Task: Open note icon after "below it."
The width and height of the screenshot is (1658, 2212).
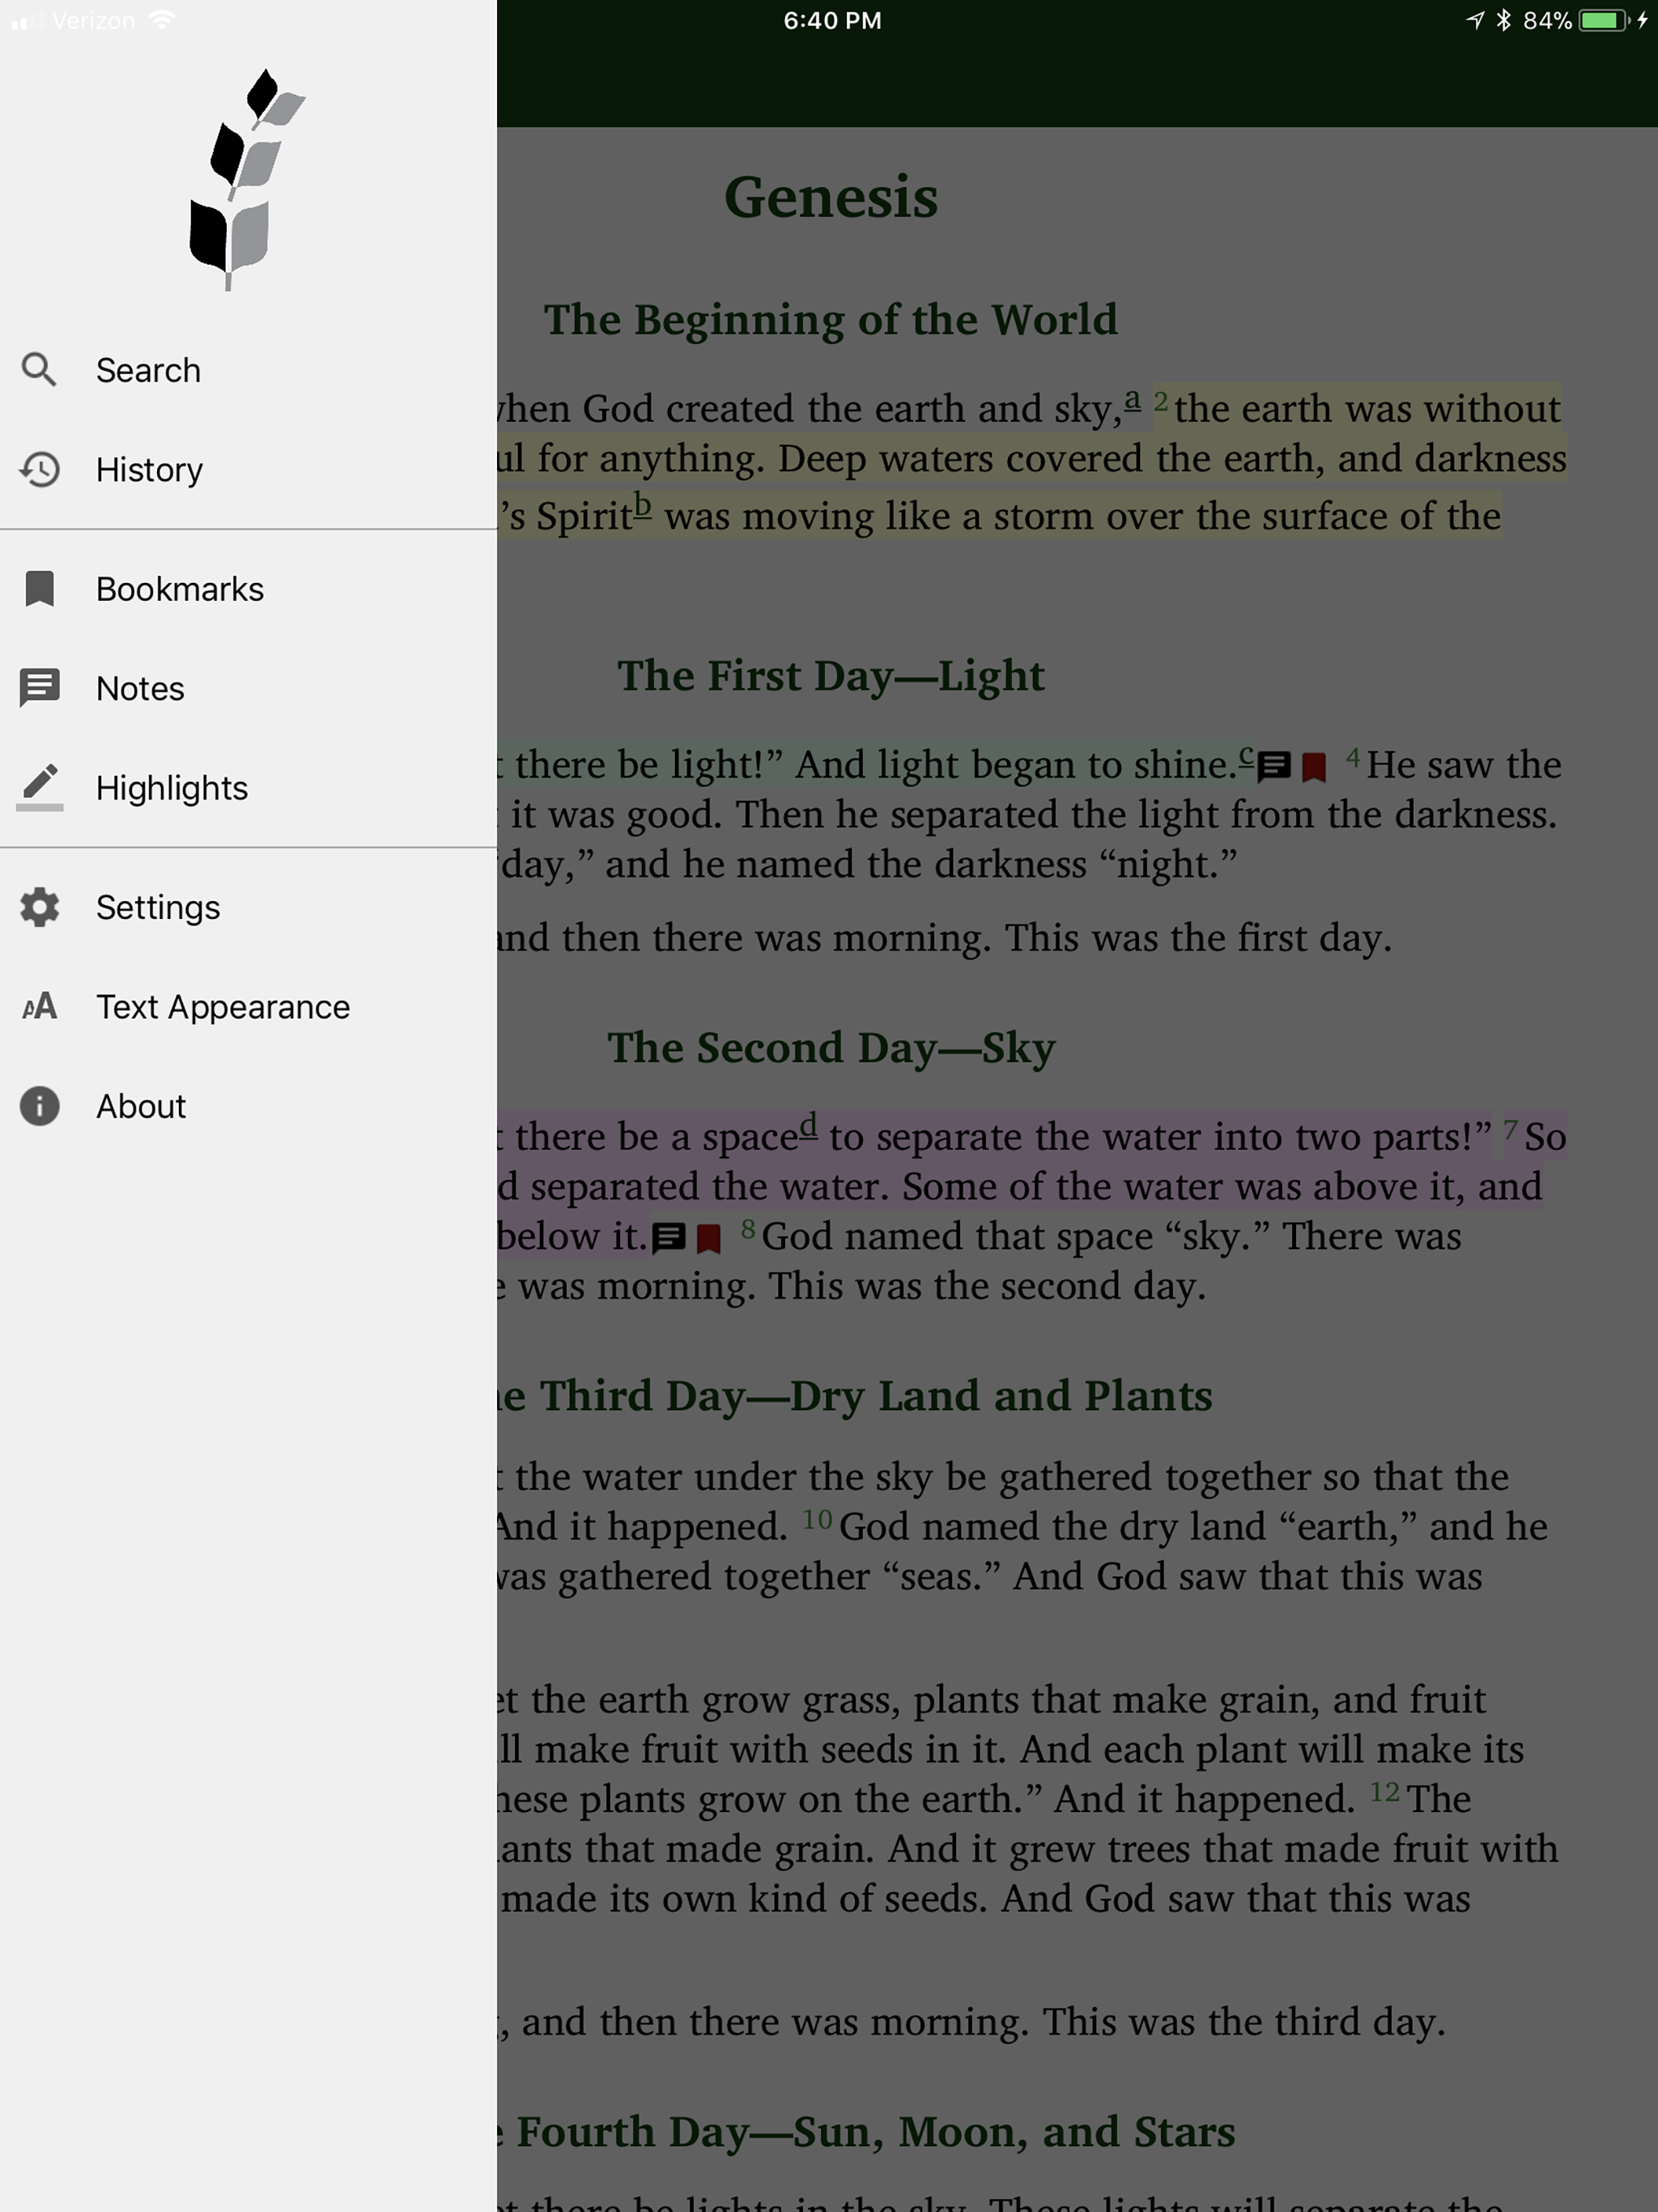Action: (668, 1238)
